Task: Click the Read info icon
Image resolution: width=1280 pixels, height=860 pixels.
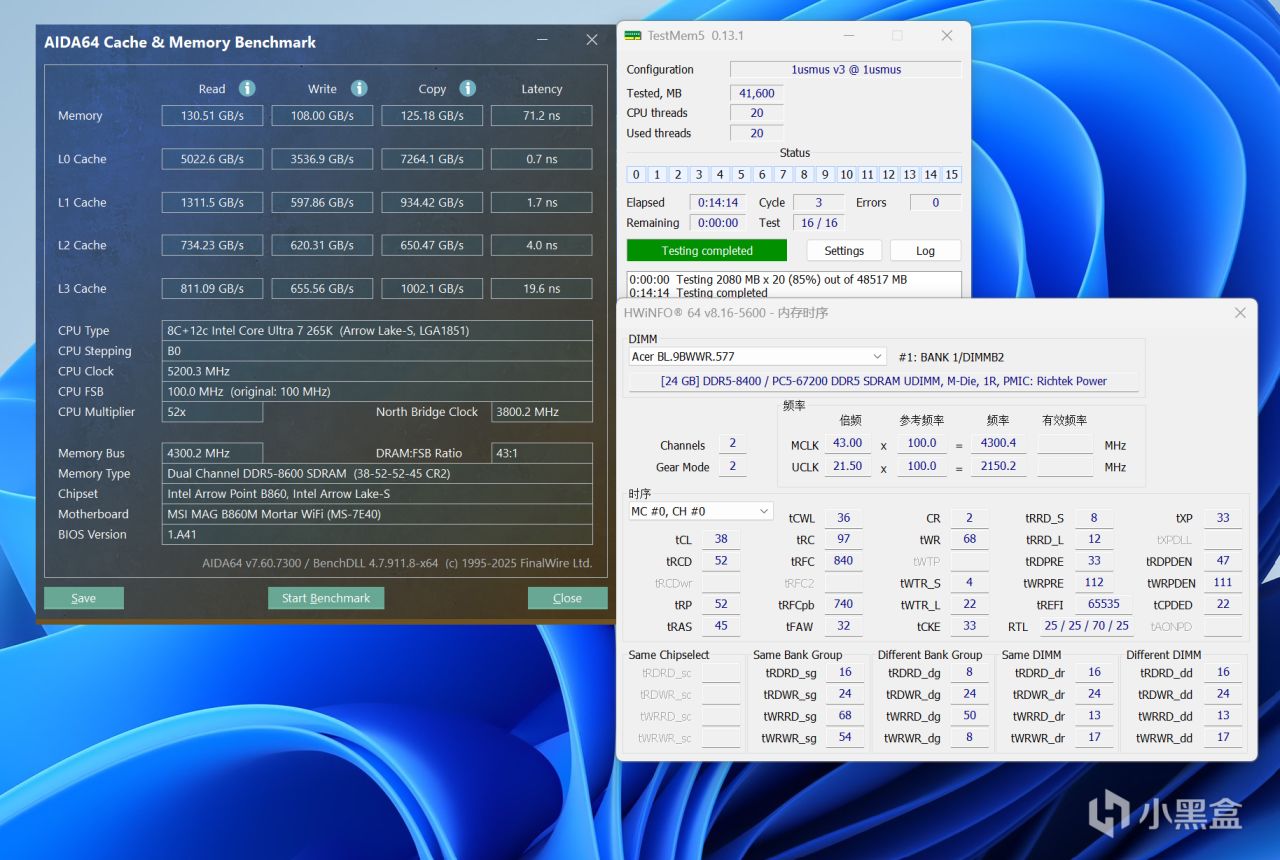Action: point(247,88)
